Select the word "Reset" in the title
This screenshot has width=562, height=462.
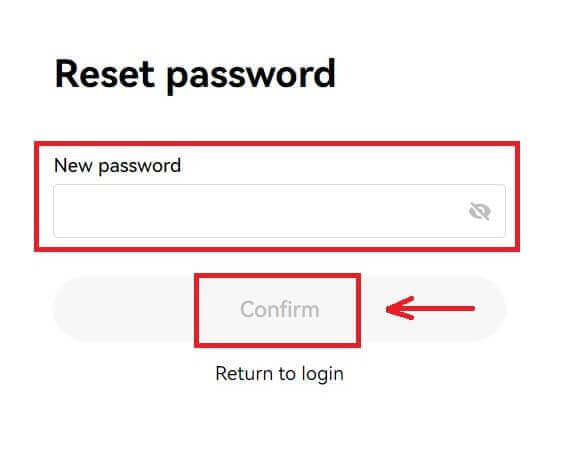click(105, 74)
